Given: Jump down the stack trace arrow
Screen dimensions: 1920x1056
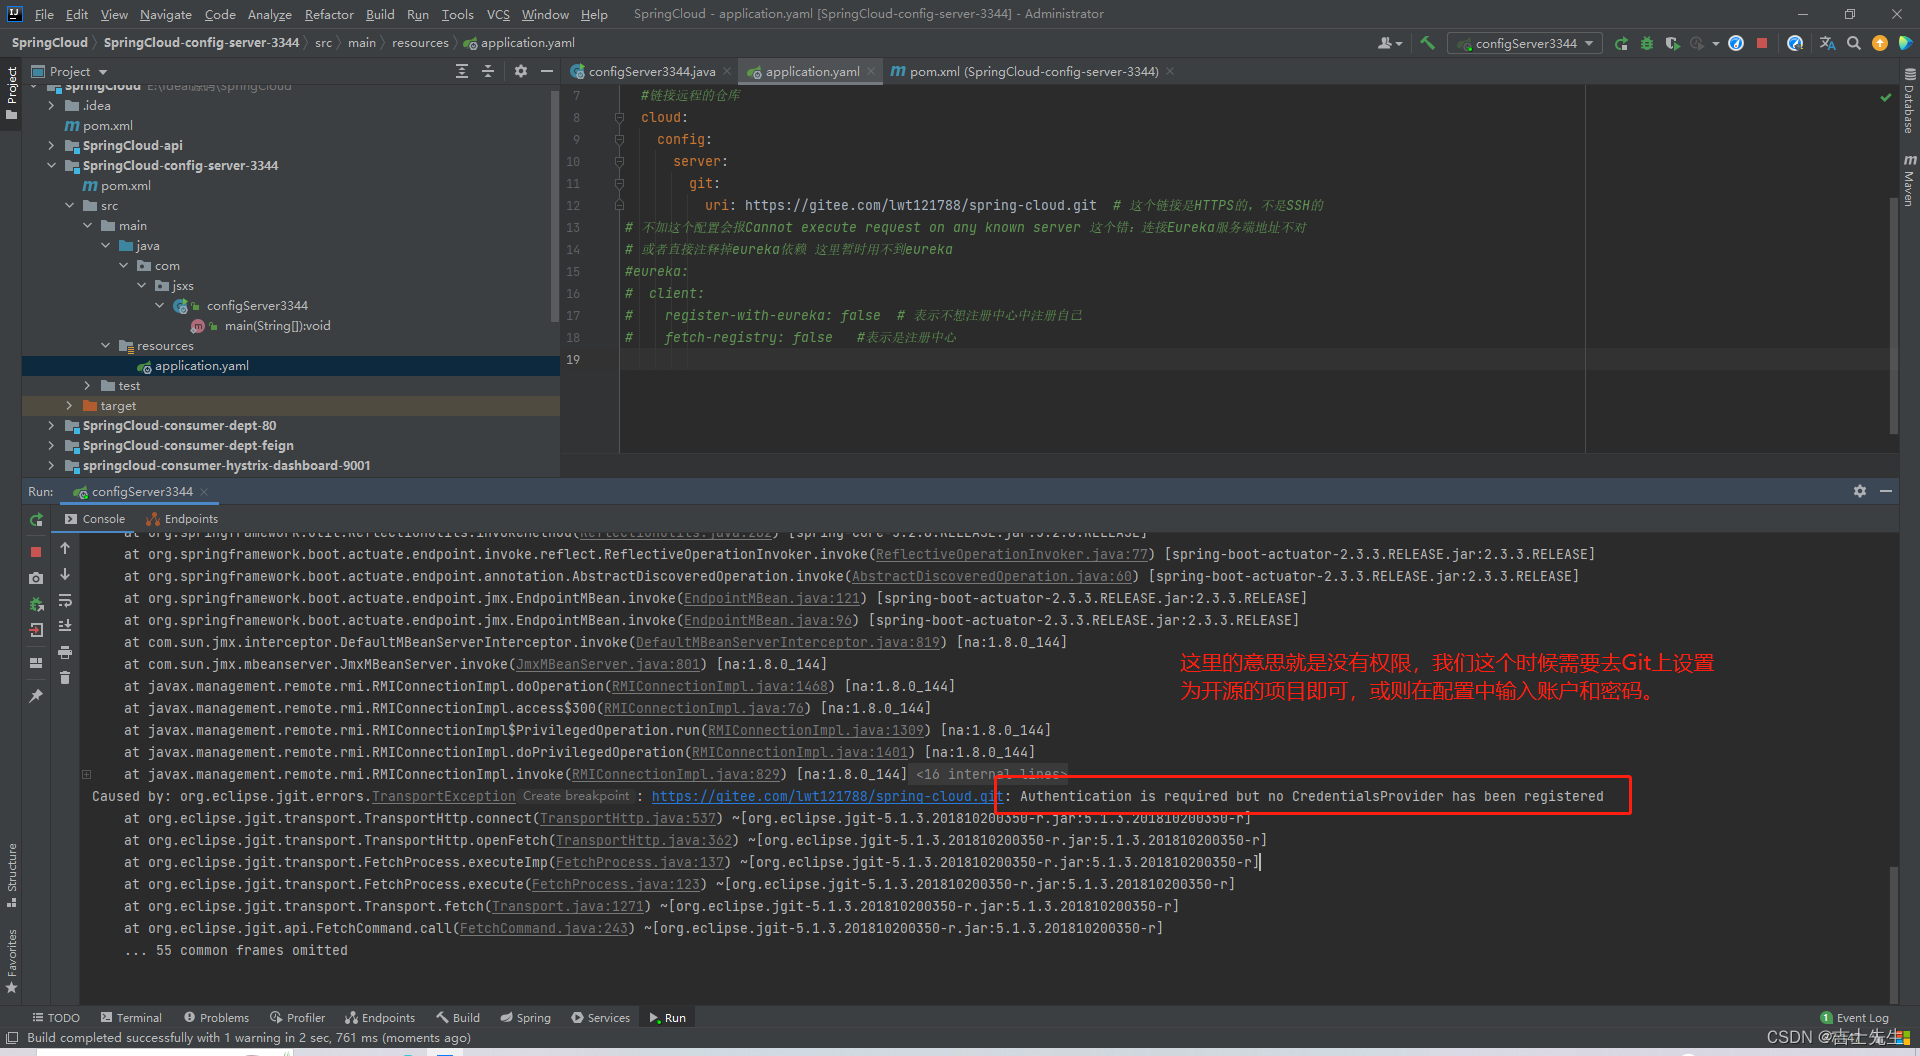Looking at the screenshot, I should click(65, 574).
